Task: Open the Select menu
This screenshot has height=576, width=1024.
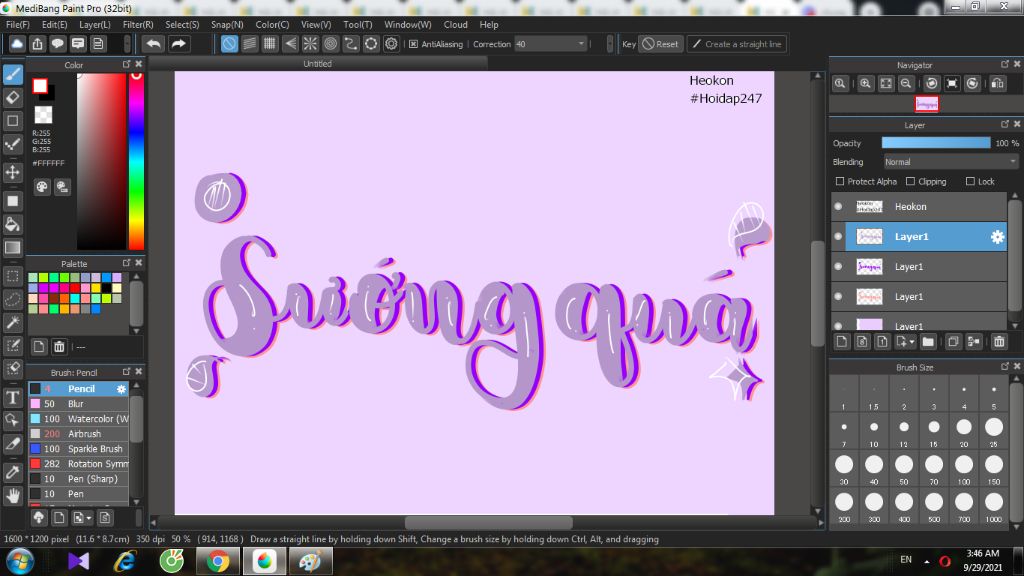Action: tap(182, 24)
